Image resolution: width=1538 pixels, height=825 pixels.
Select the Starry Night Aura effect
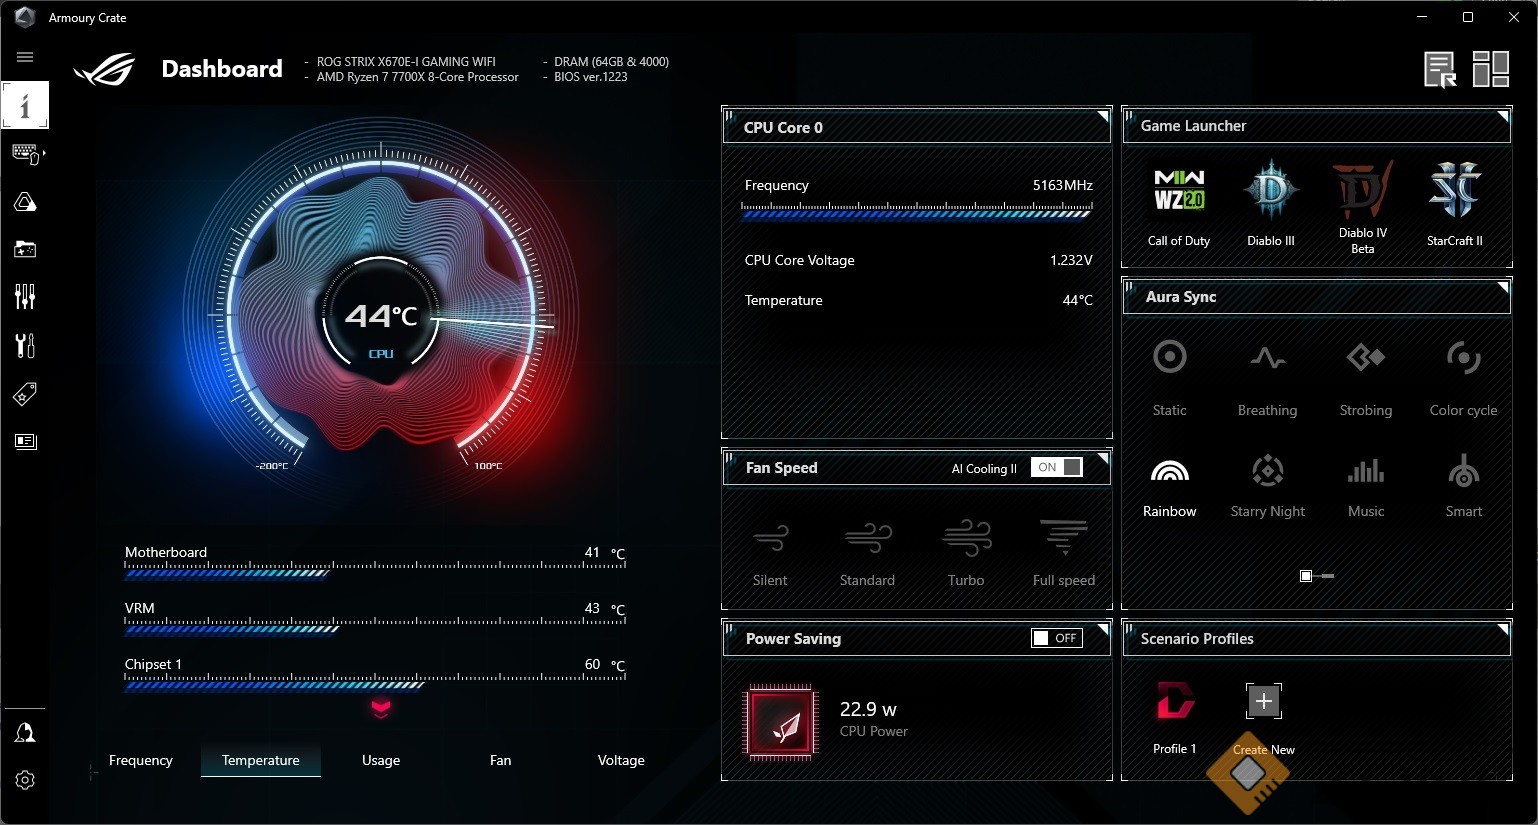click(x=1267, y=486)
